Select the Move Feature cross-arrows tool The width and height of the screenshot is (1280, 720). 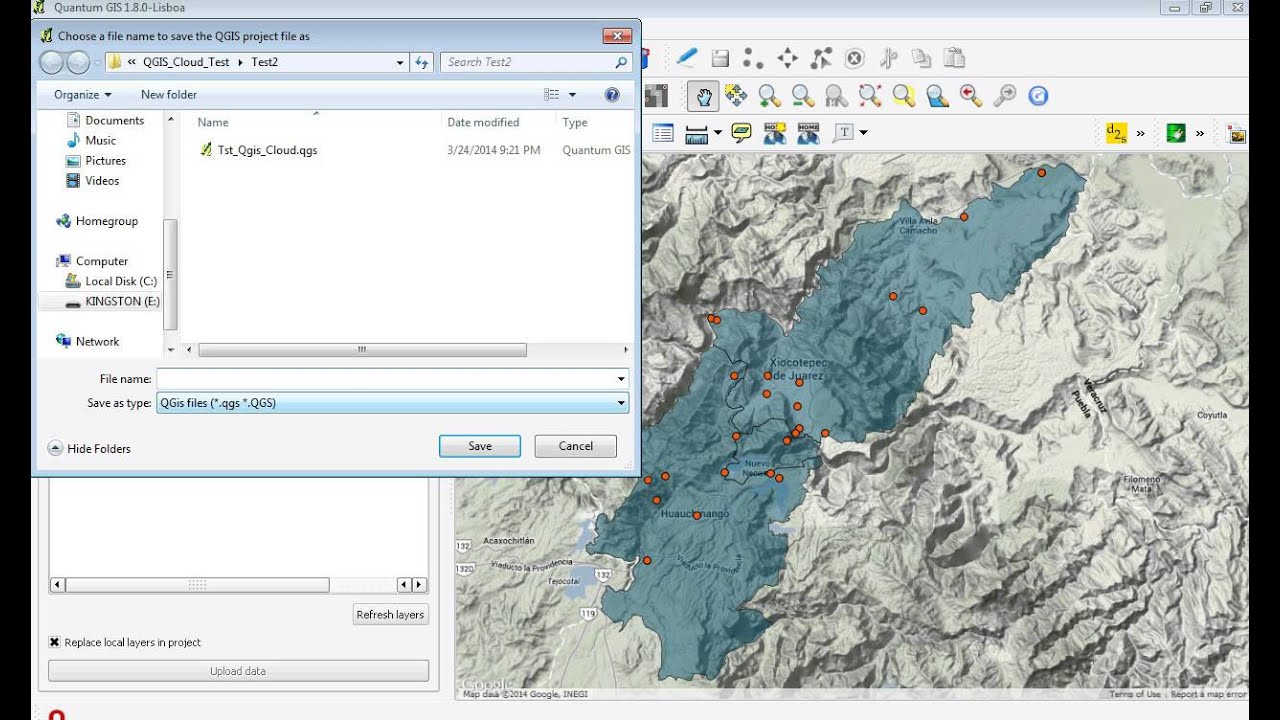(787, 58)
